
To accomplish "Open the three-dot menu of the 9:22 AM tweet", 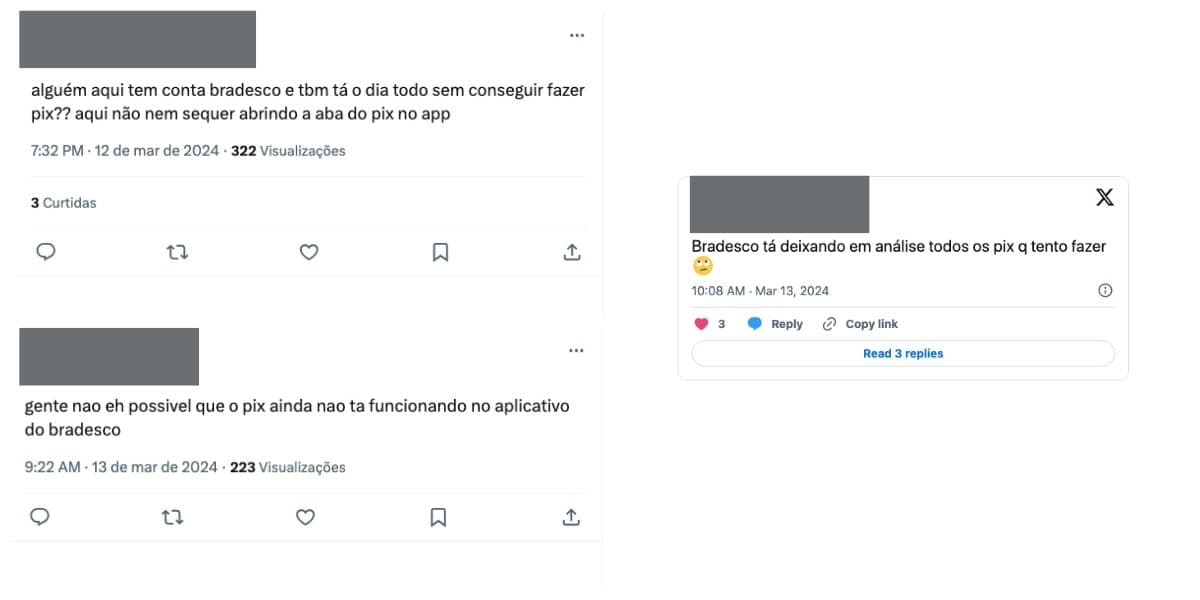I will pyautogui.click(x=576, y=351).
